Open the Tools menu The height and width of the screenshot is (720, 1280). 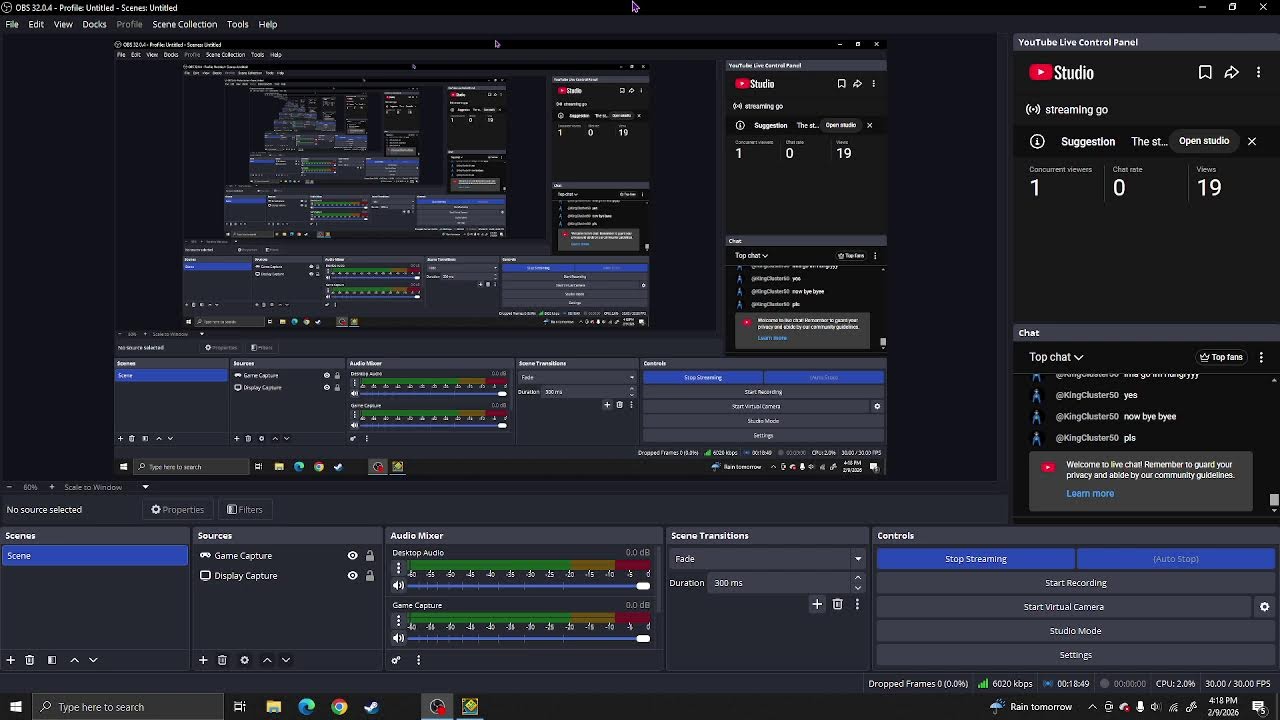point(237,24)
